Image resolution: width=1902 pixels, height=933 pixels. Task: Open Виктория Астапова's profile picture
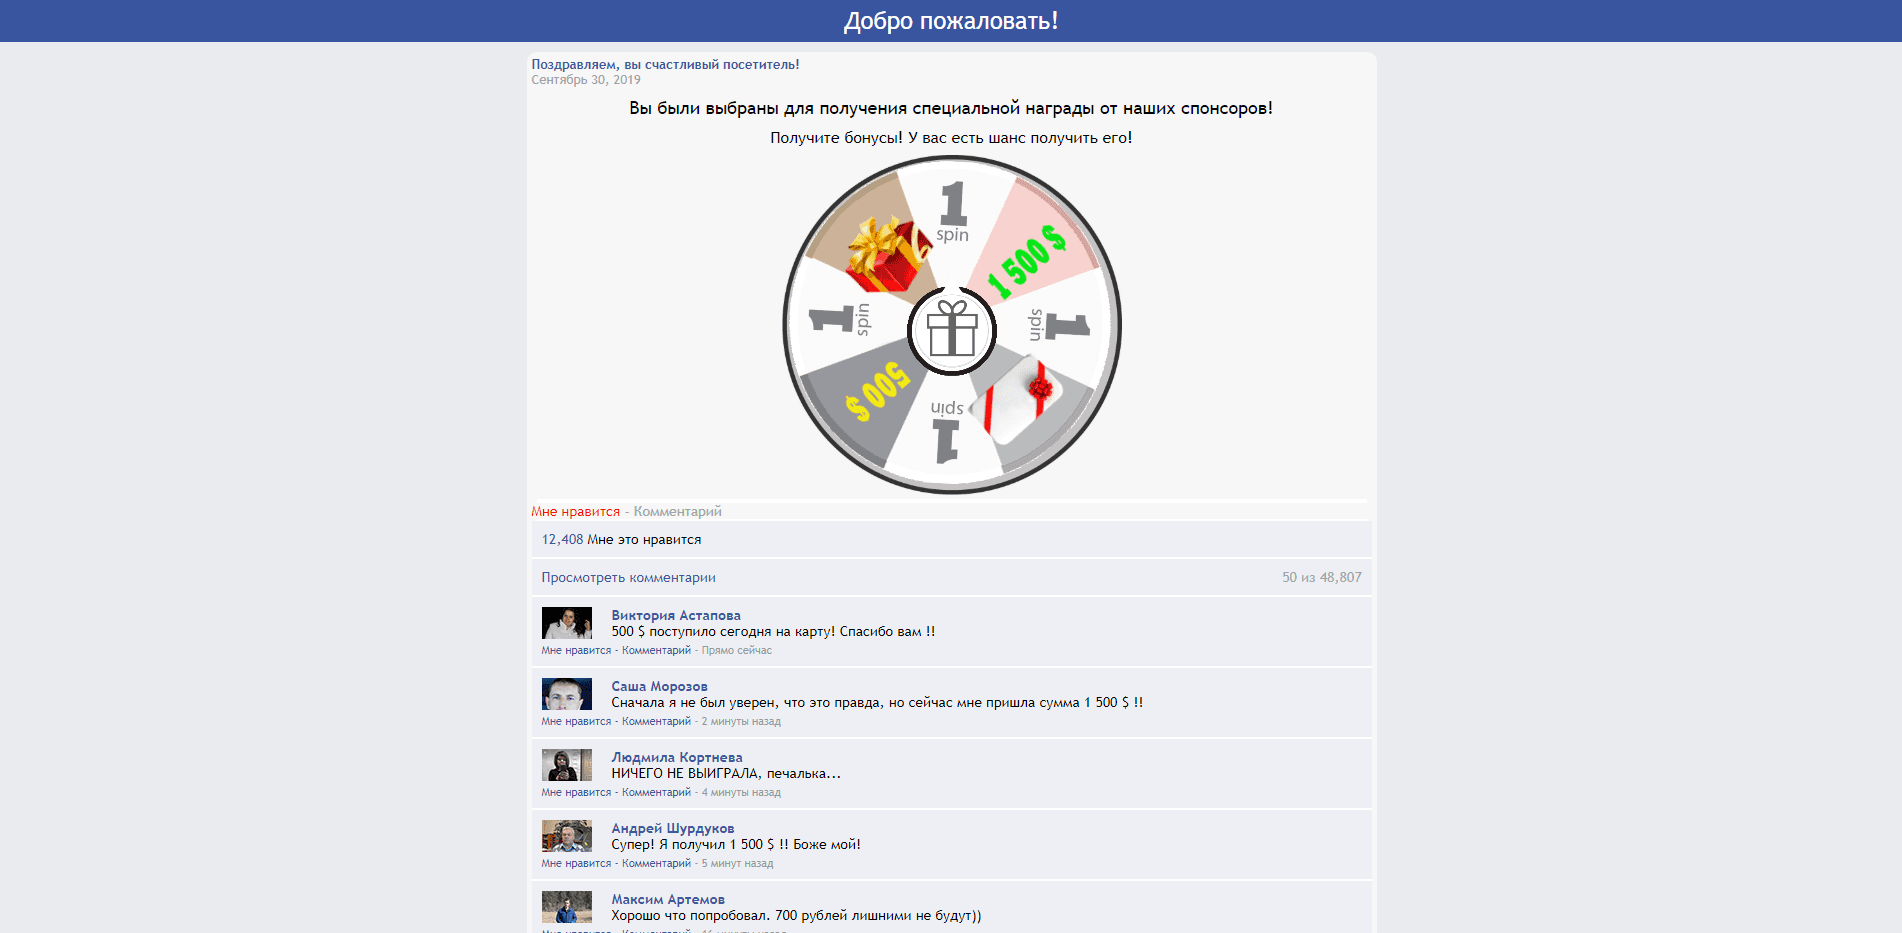pos(566,623)
